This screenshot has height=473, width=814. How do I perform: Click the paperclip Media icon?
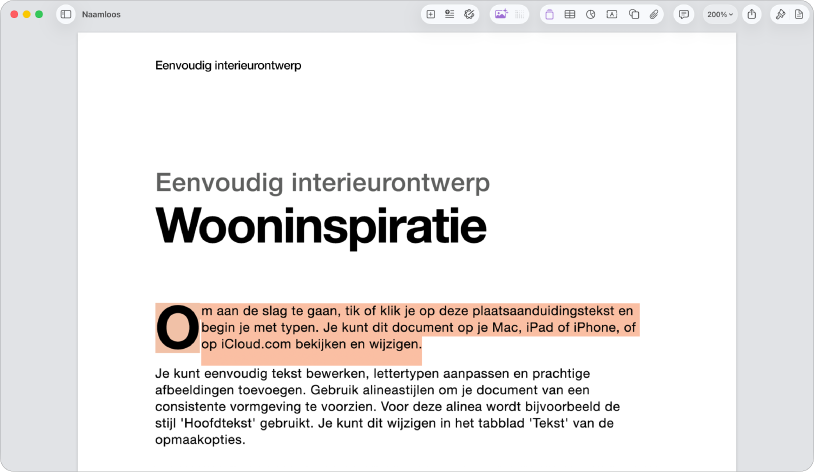click(654, 15)
